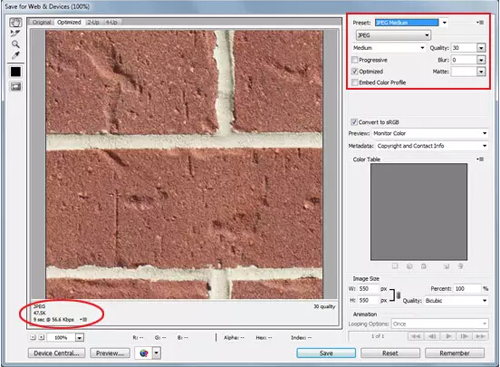Select the Hand tool
Screen dimensions: 500x367
(x=15, y=22)
